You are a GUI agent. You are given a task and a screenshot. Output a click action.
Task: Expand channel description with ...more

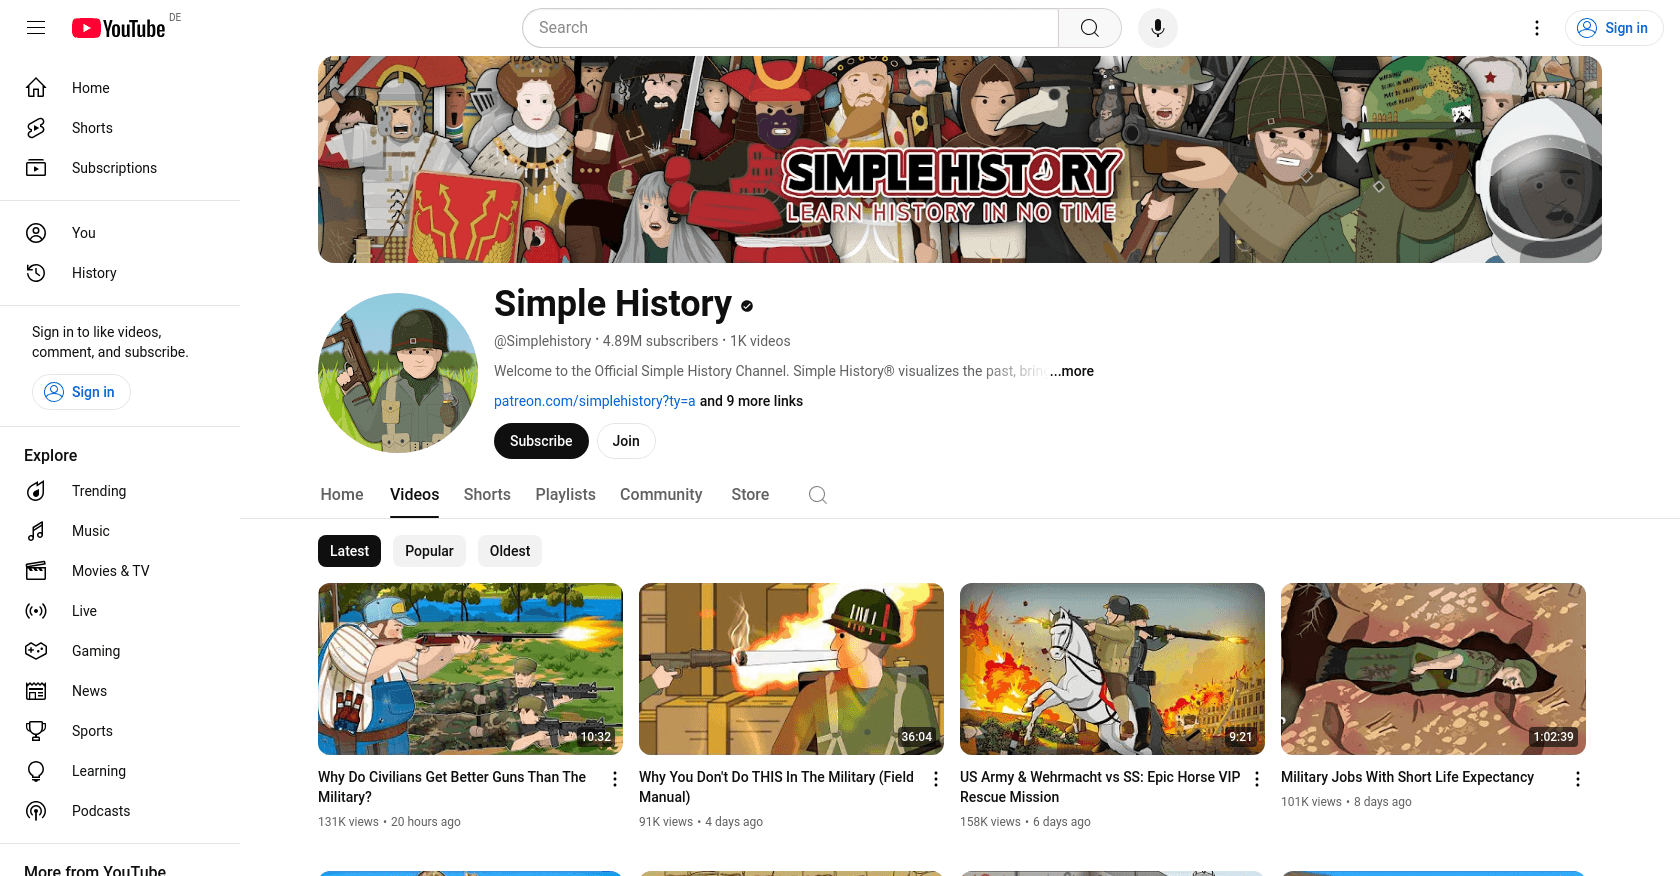pyautogui.click(x=1071, y=371)
